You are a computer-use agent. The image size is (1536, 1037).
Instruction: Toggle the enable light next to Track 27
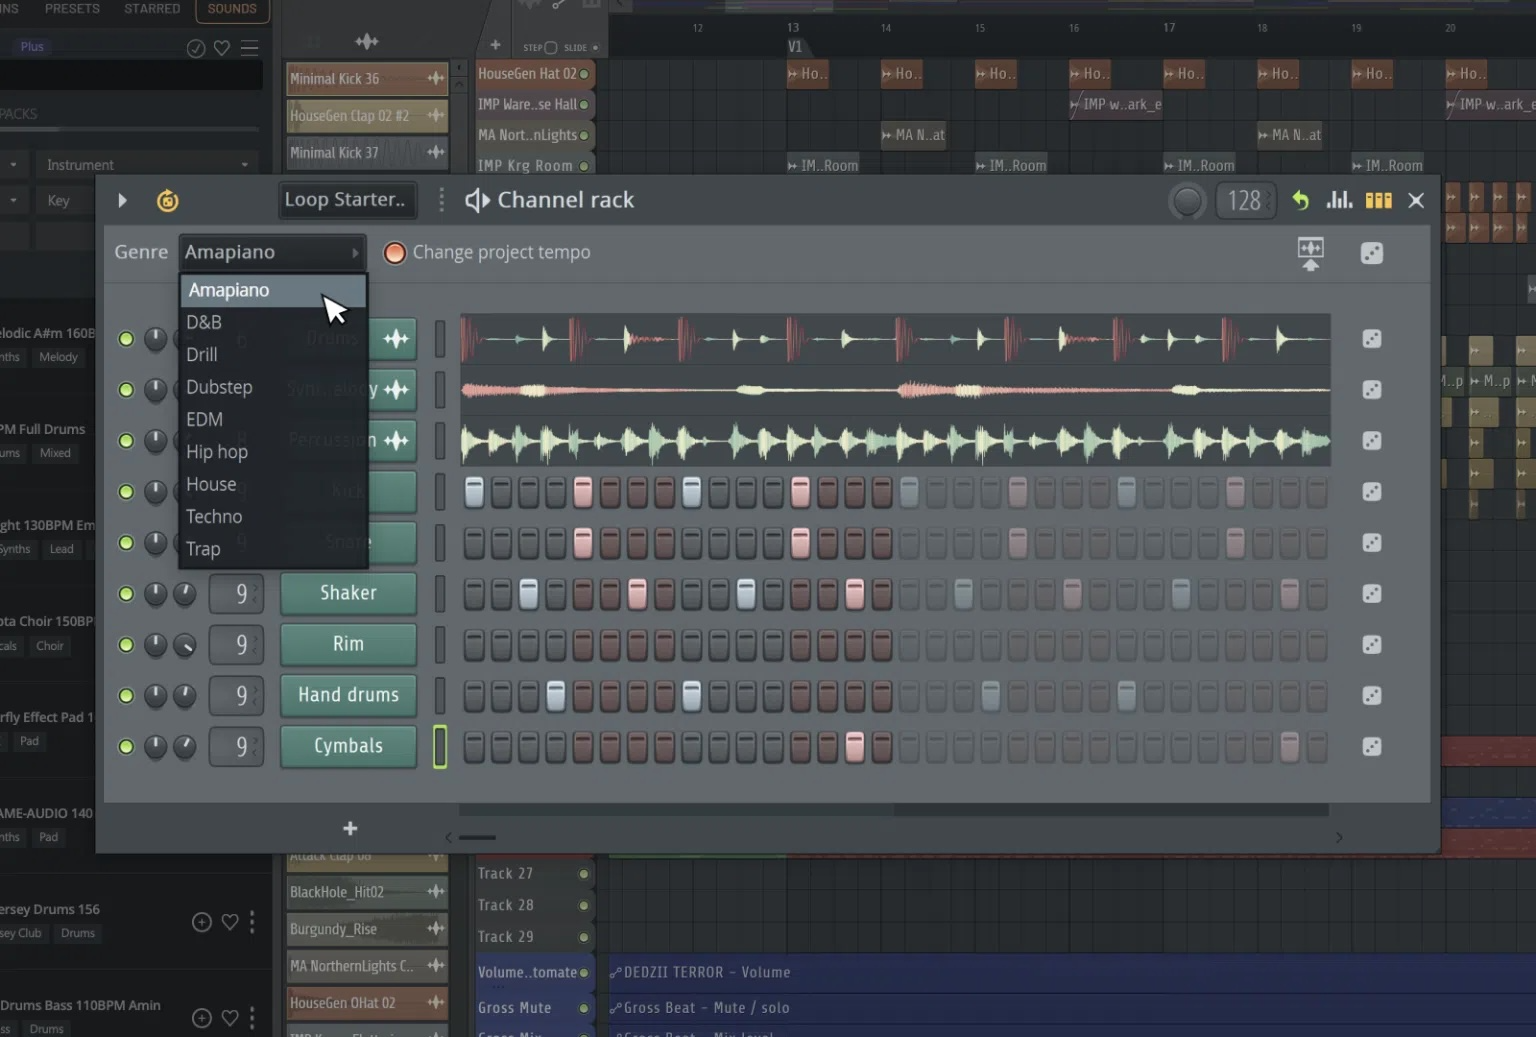coord(583,872)
